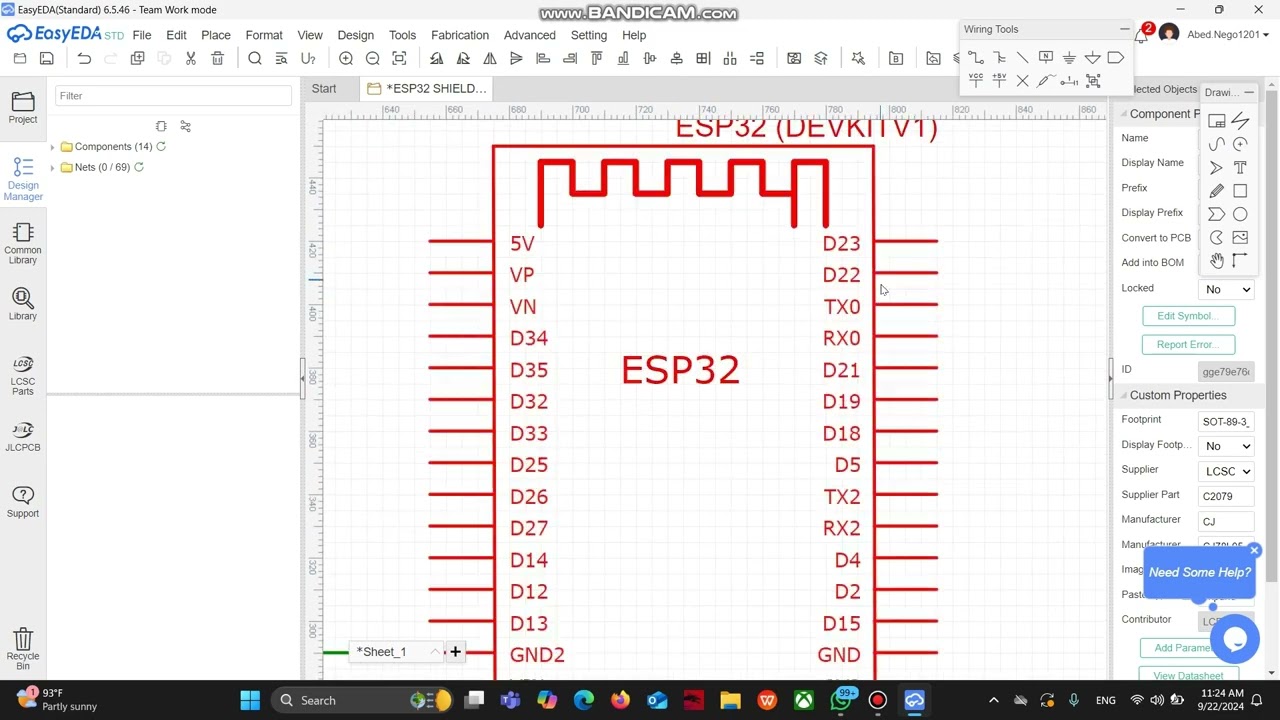1280x720 pixels.
Task: Place a +5V net flag
Action: [x=999, y=81]
